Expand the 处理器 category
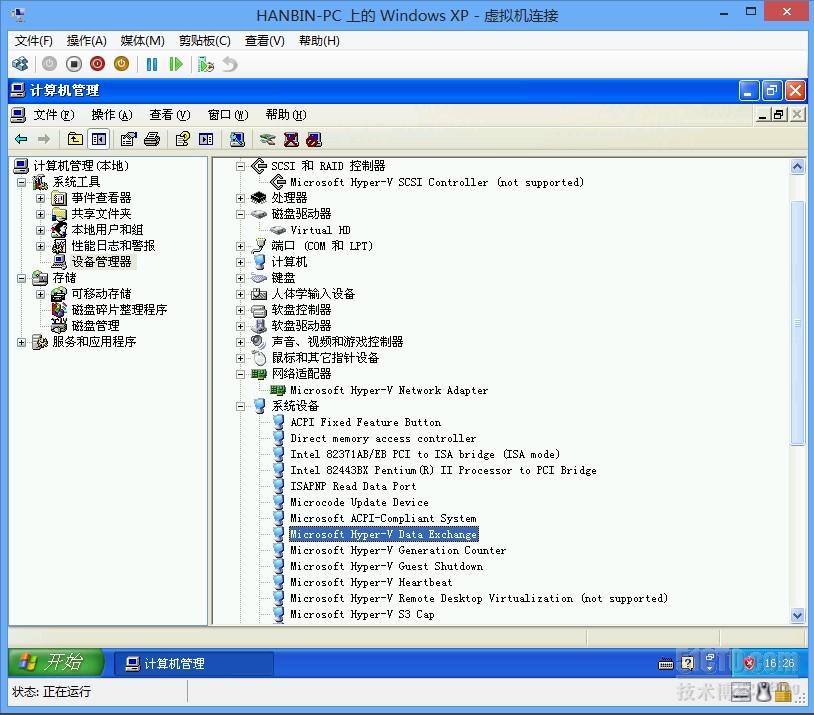Image resolution: width=814 pixels, height=715 pixels. pos(240,198)
